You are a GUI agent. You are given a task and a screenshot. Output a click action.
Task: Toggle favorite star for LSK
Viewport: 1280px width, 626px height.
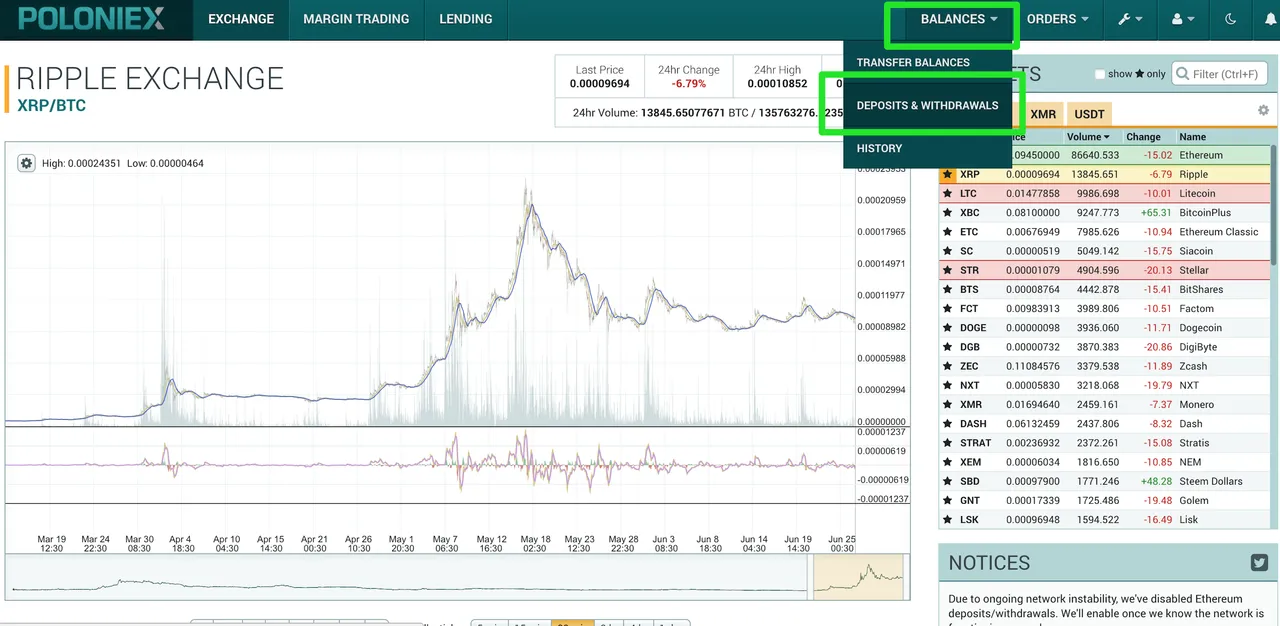pos(947,520)
